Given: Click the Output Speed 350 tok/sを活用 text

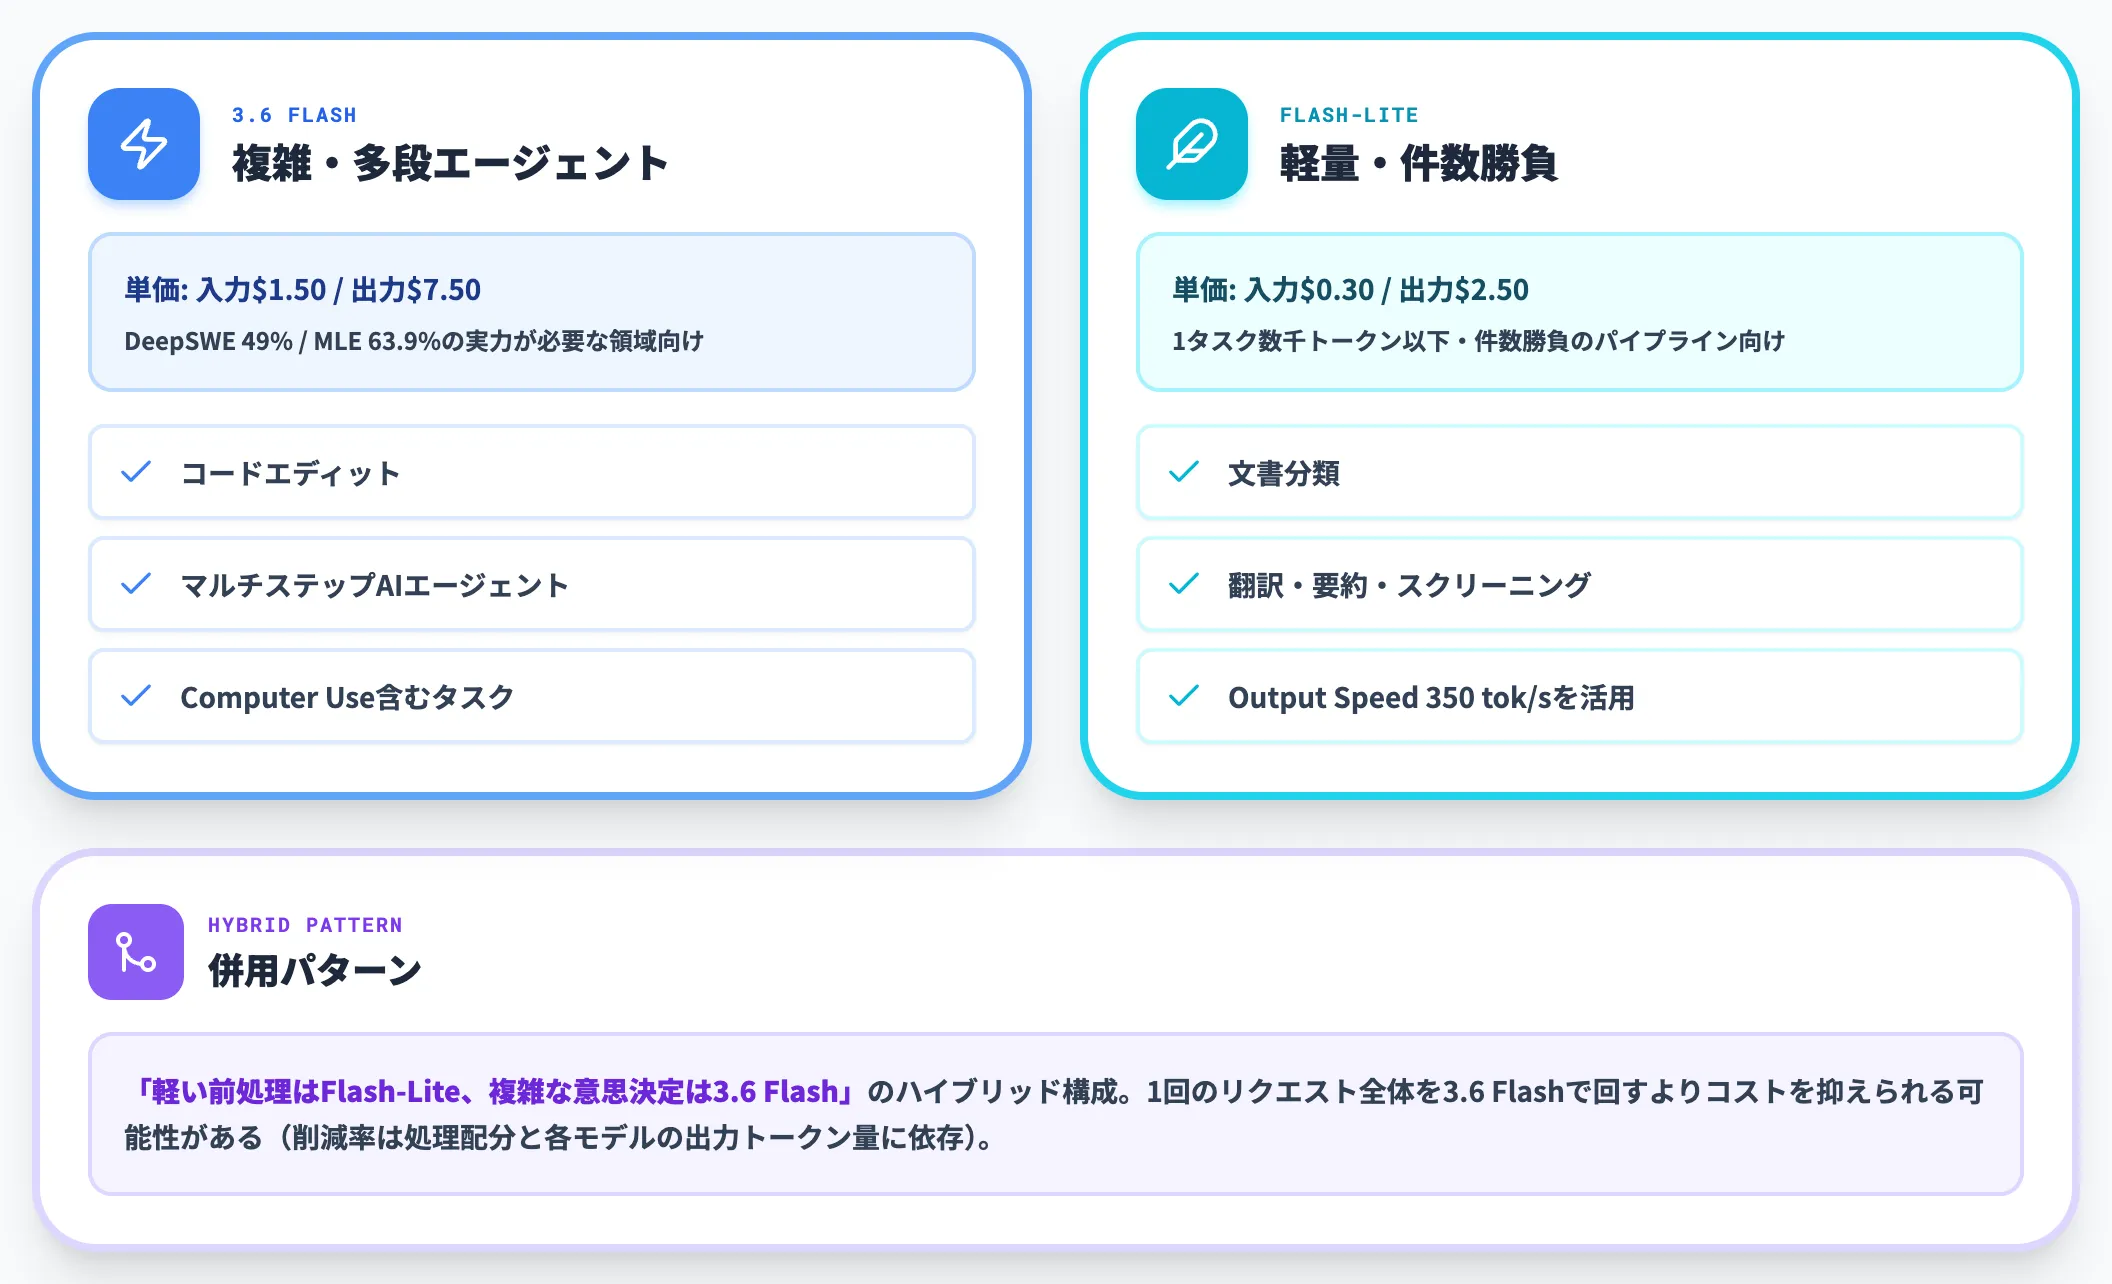Looking at the screenshot, I should pyautogui.click(x=1431, y=697).
